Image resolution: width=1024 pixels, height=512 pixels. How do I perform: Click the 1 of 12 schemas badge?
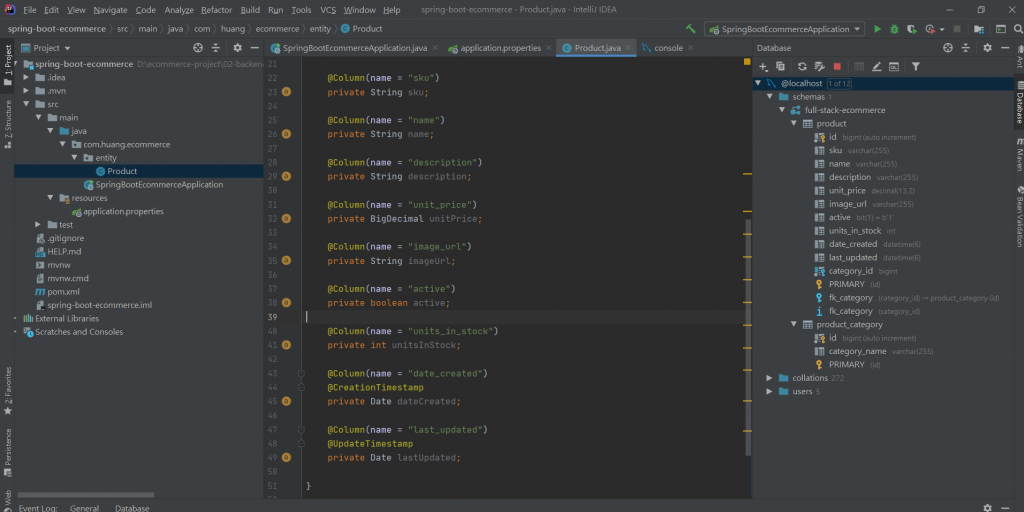[838, 83]
